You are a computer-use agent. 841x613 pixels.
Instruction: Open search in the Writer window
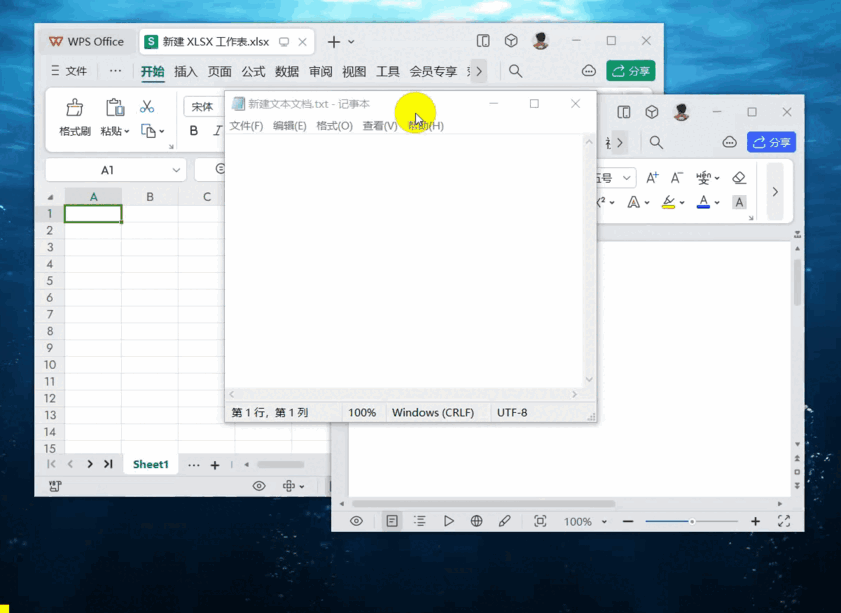coord(656,142)
